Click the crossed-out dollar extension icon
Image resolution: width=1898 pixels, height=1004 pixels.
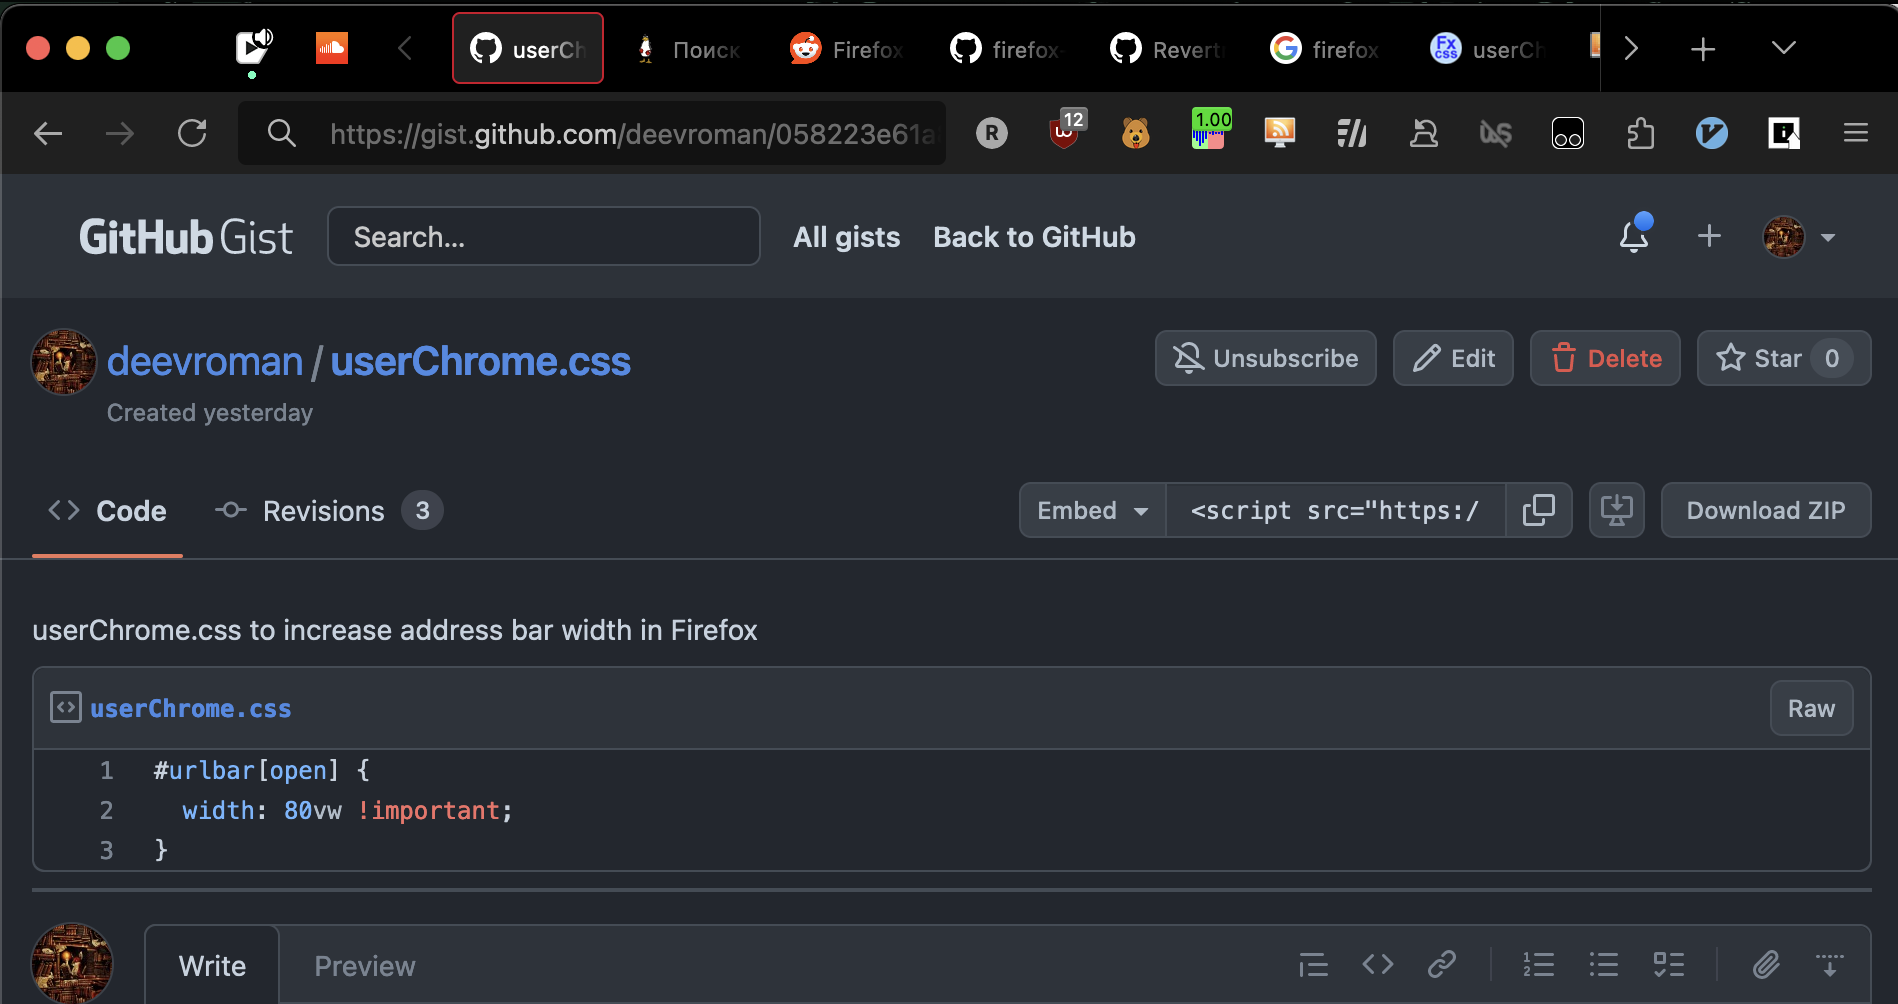pyautogui.click(x=1496, y=133)
